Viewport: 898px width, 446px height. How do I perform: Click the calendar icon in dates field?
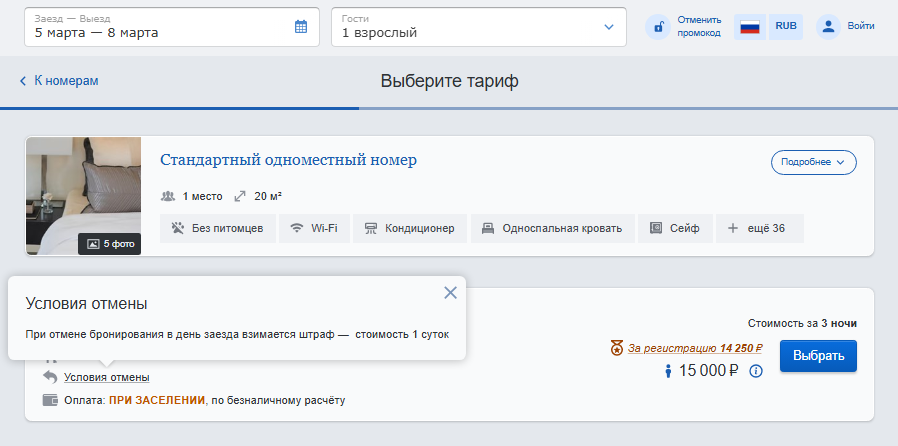point(301,27)
